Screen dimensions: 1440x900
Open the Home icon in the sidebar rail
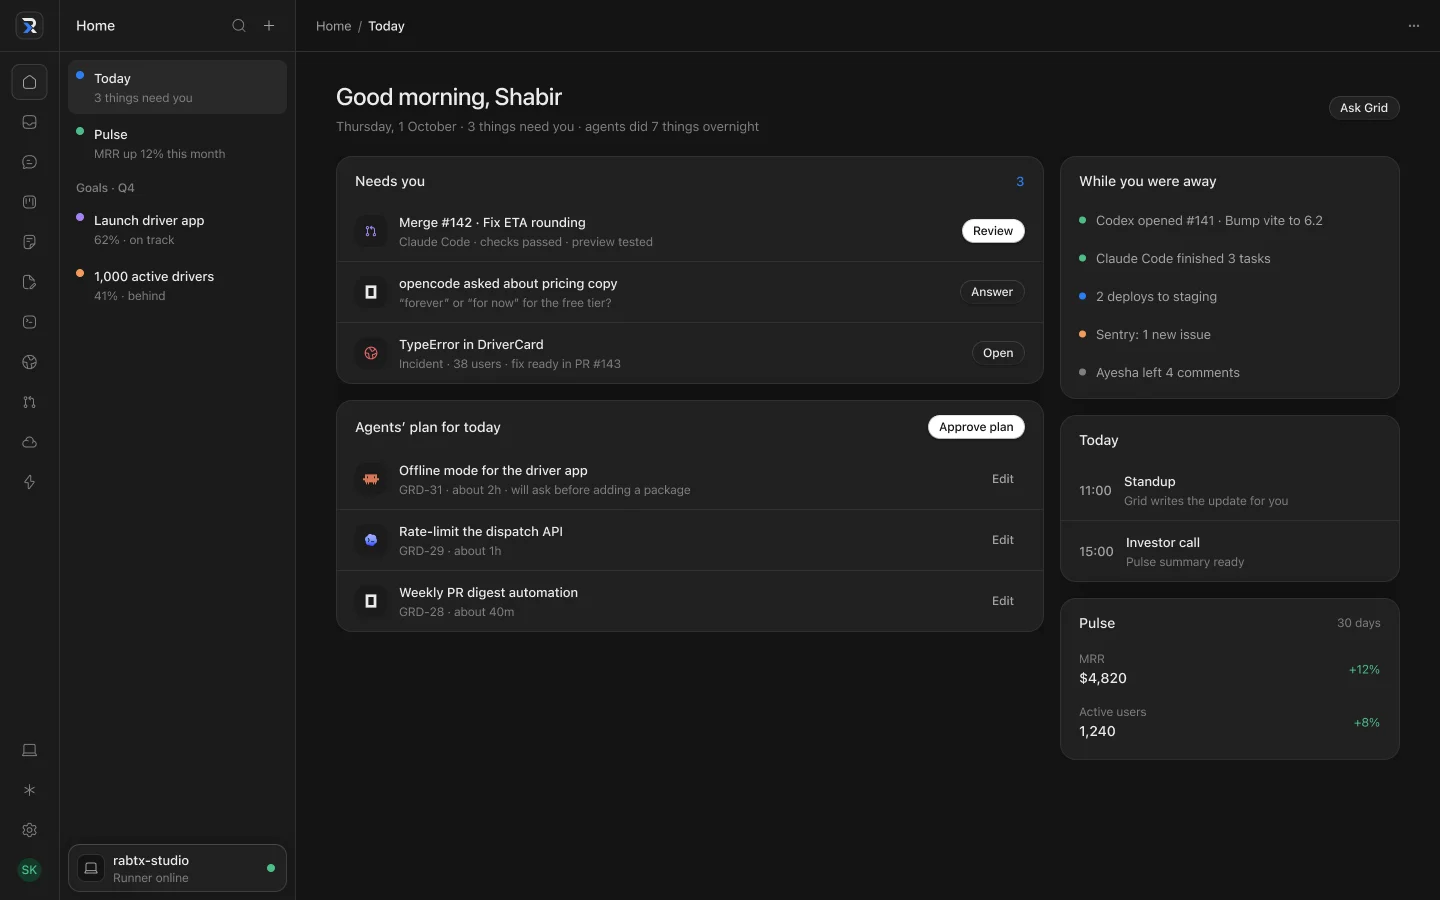(29, 82)
